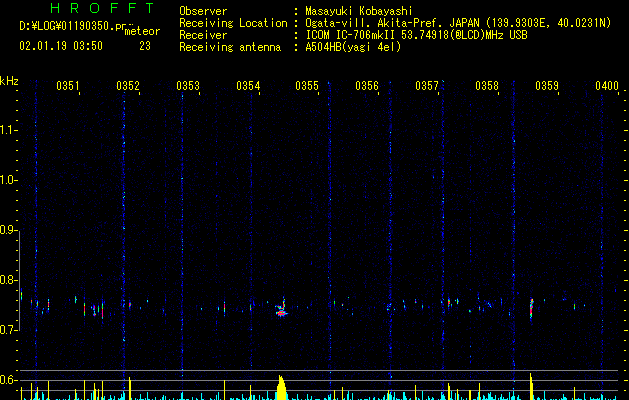Click the 0.9 kHz axis label

click(8, 230)
